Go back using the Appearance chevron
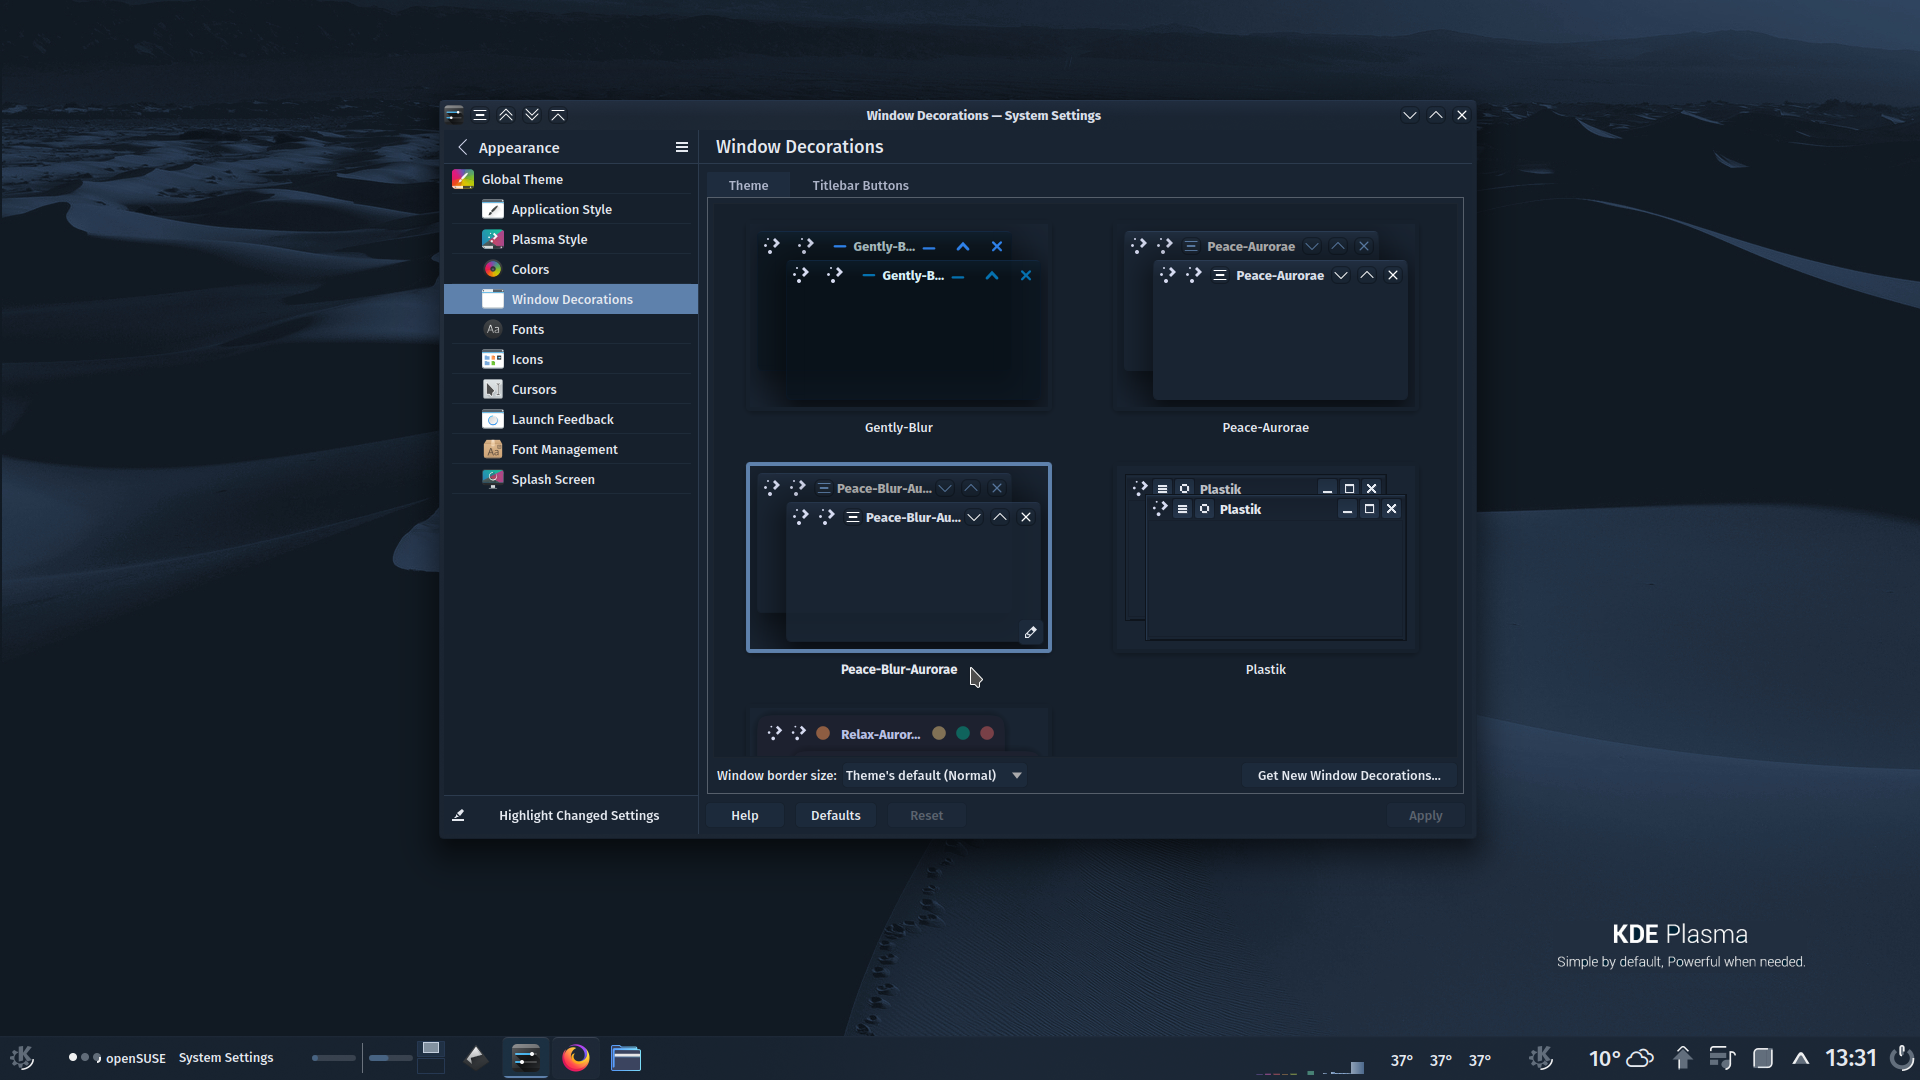1920x1080 pixels. [463, 147]
